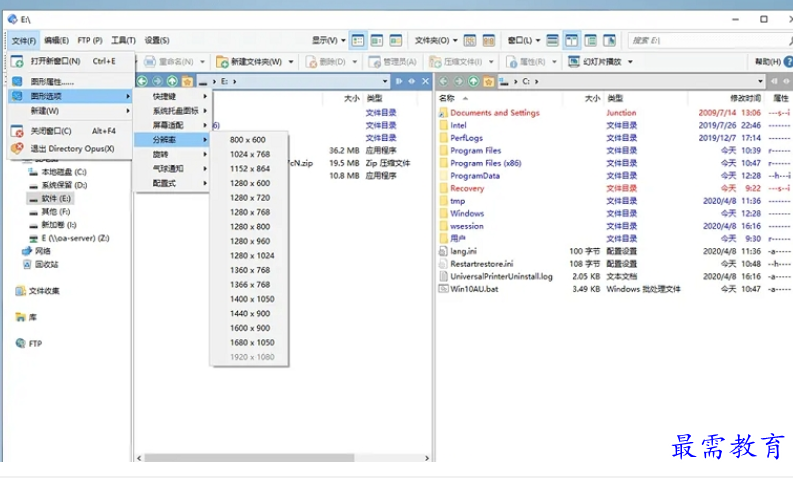Open the 新建文件夹(W) dropdown arrow
The image size is (793, 478).
tap(291, 62)
